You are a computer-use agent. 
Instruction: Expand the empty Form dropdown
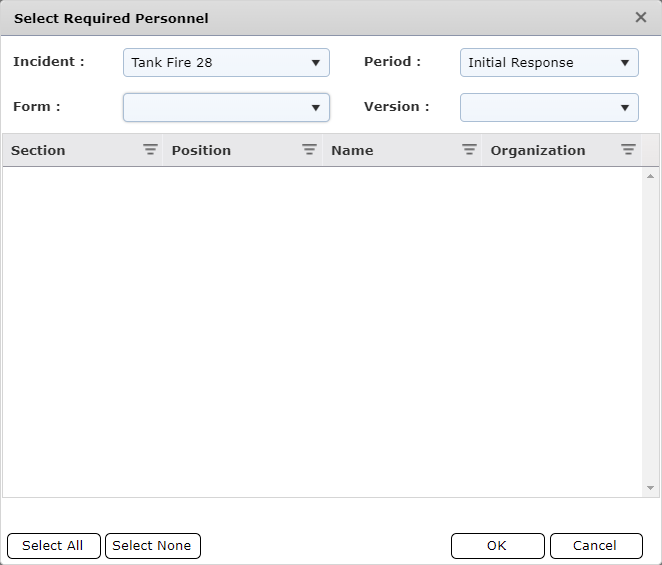point(226,107)
